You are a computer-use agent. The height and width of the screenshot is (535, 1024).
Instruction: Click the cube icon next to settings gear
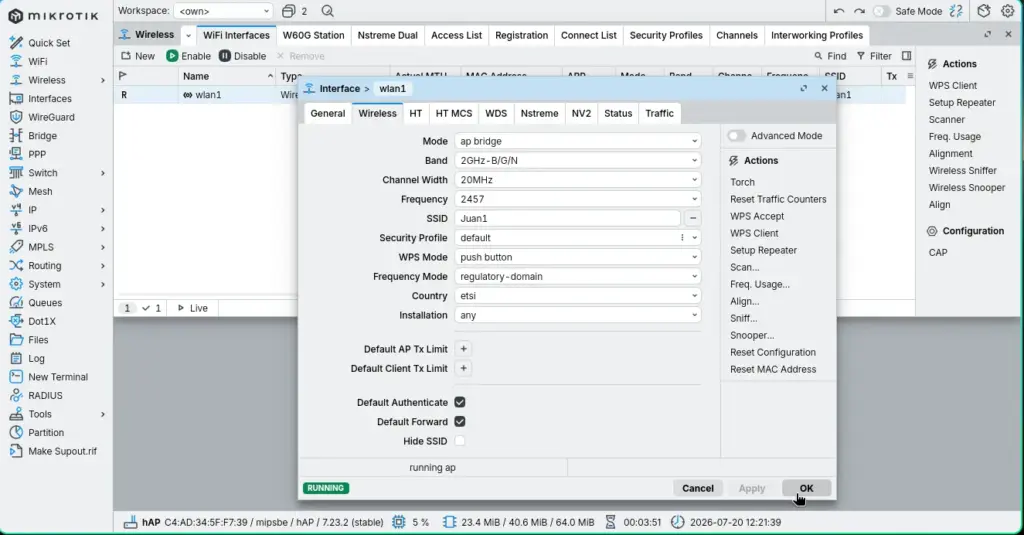pos(984,11)
